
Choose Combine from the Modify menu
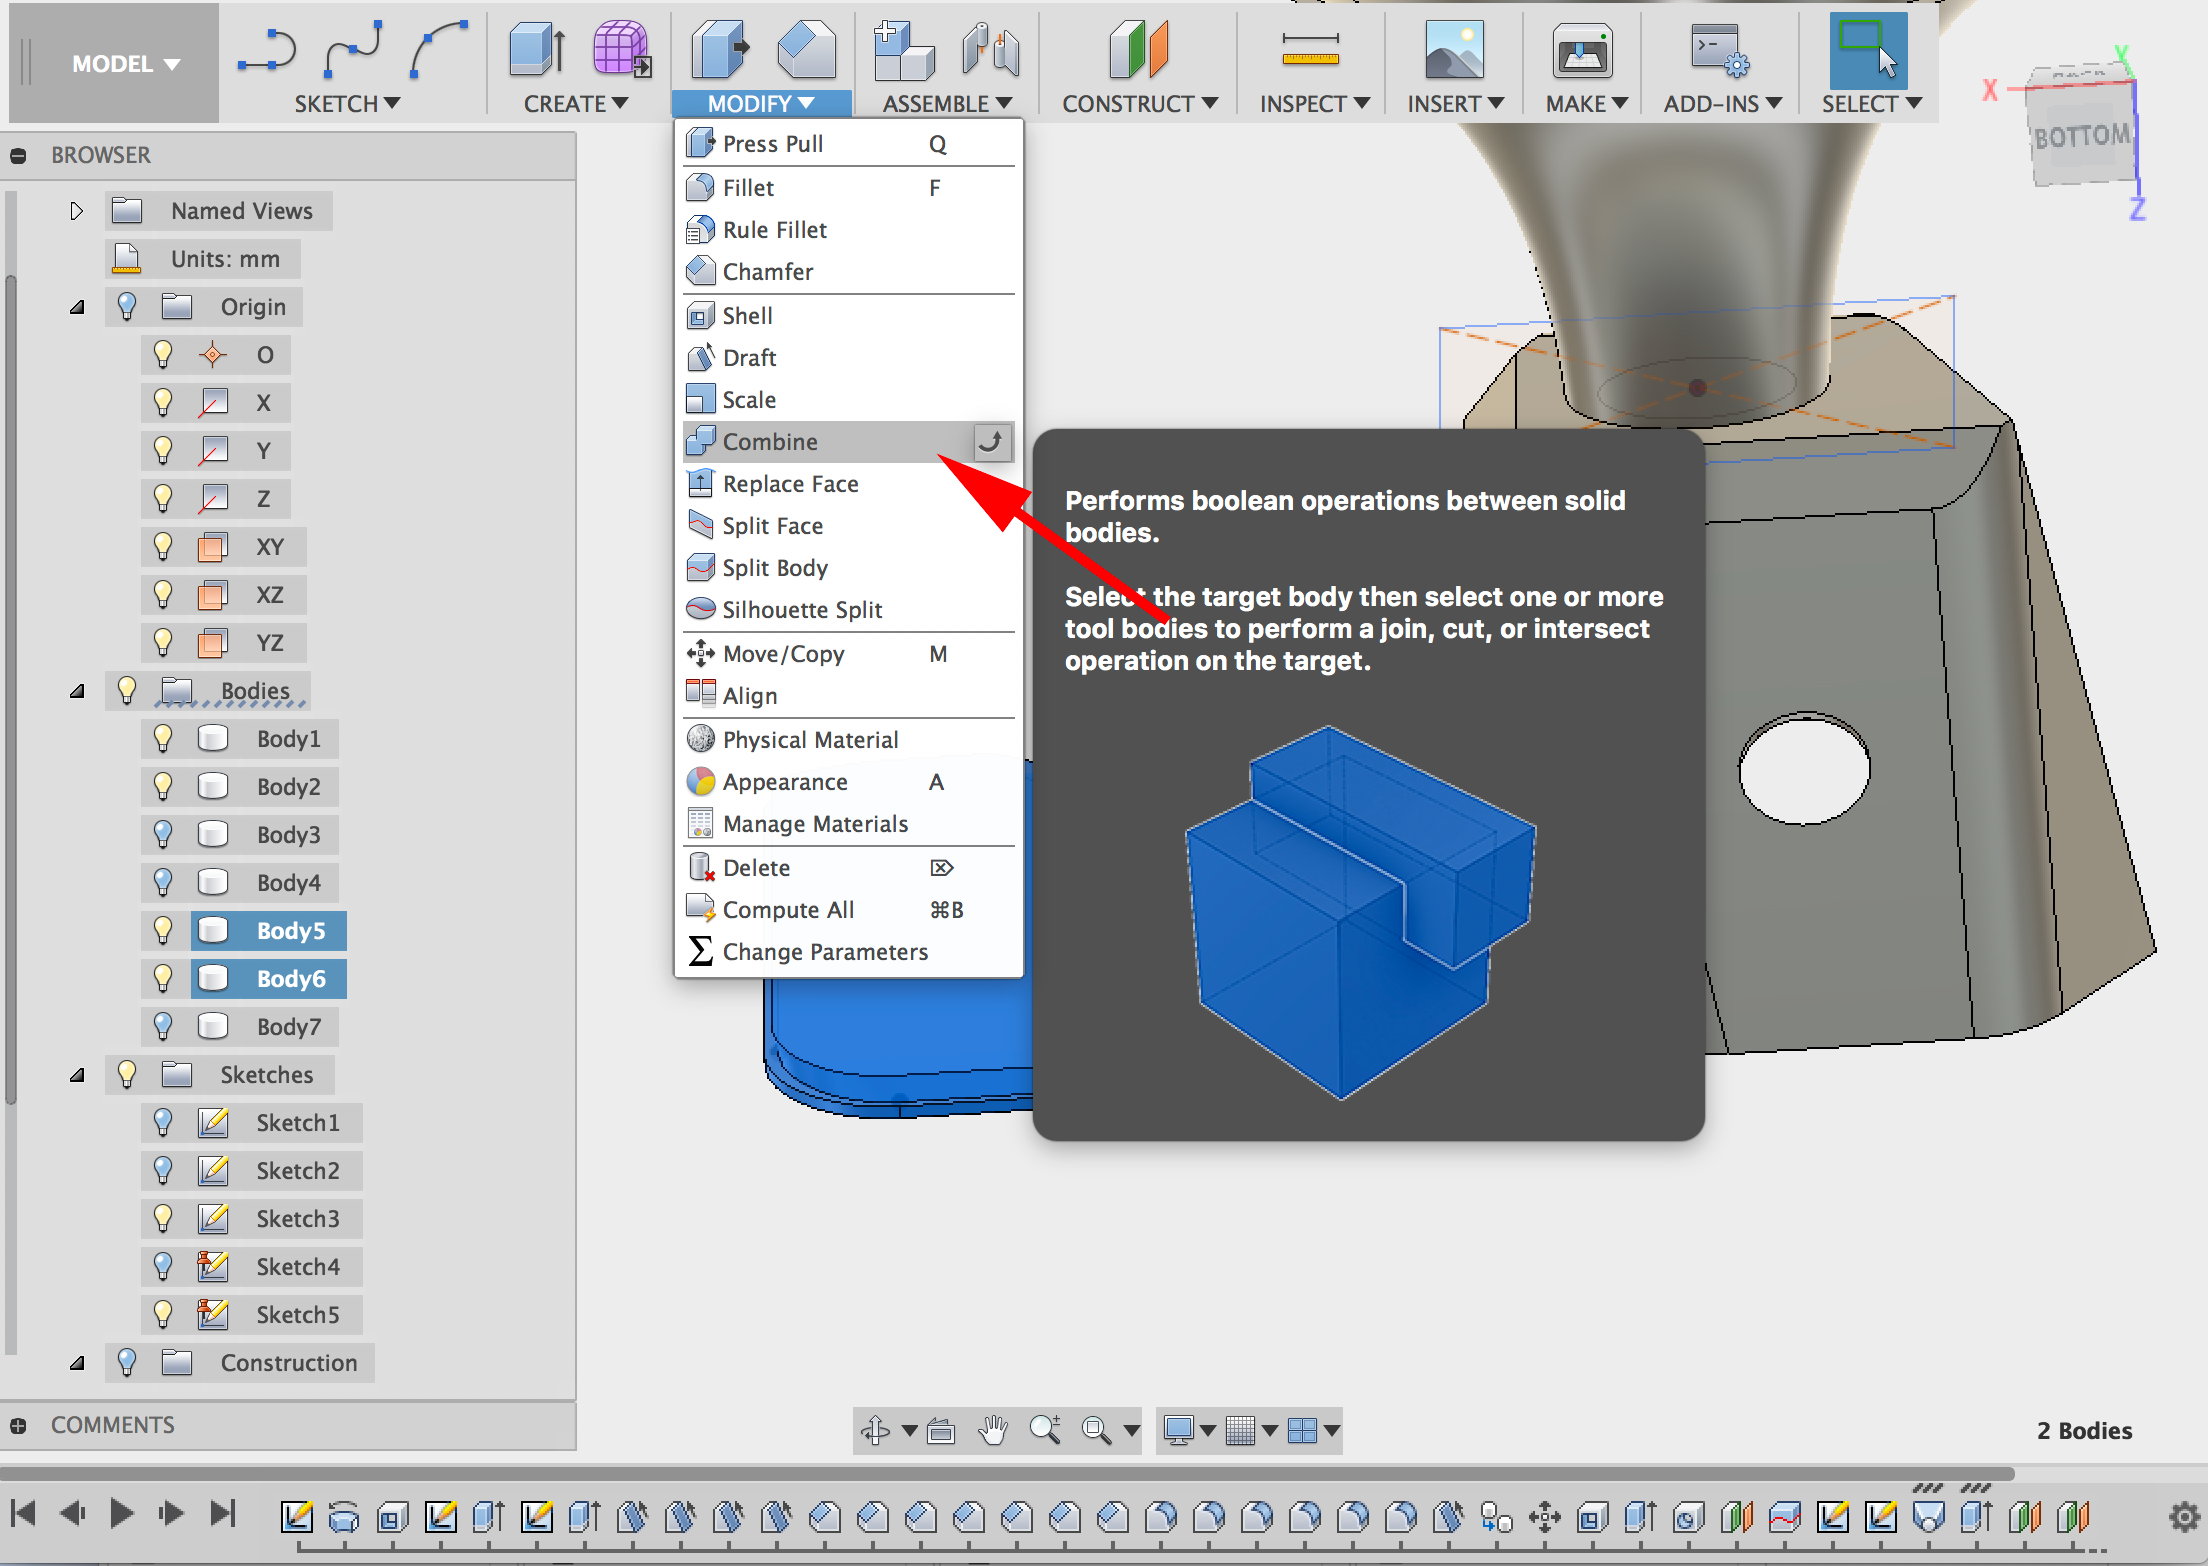(829, 442)
